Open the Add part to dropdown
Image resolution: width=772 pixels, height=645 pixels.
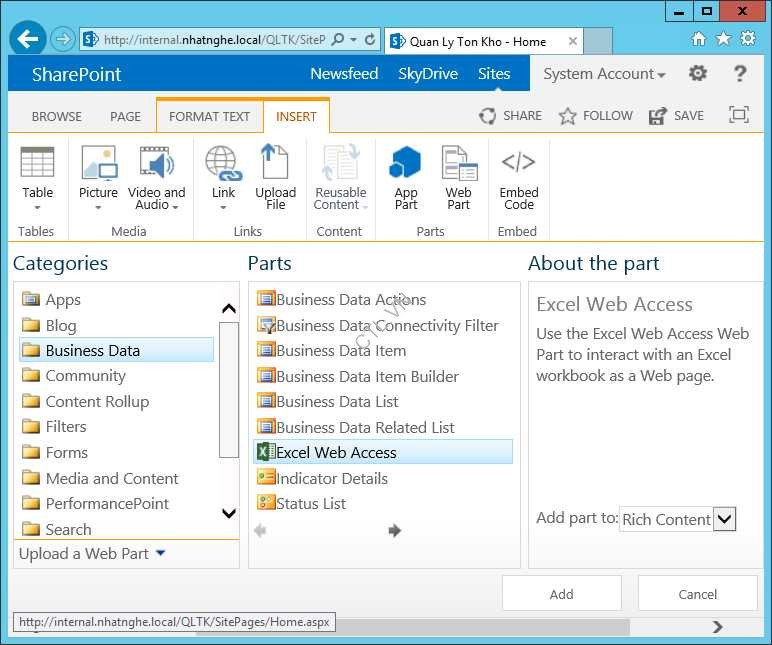(725, 519)
